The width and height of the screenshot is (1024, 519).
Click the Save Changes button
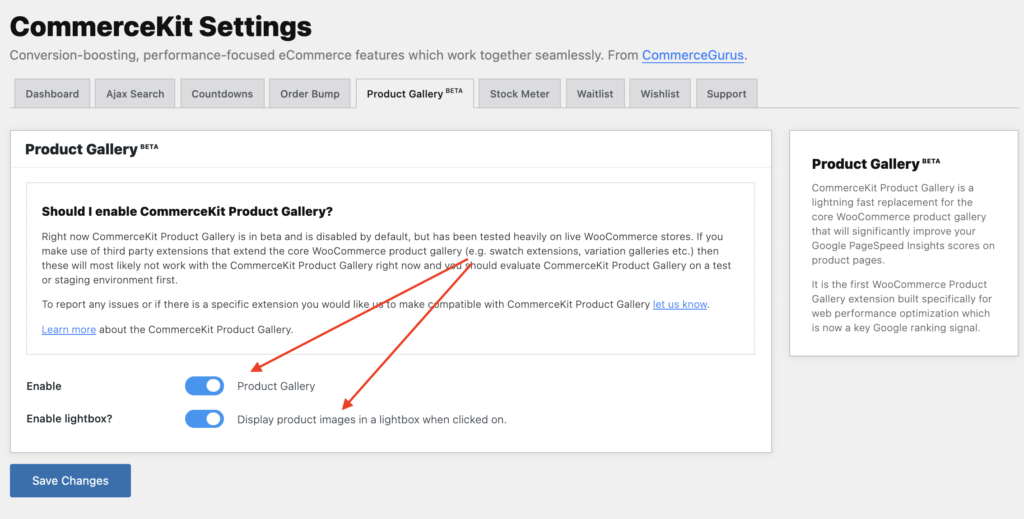pyautogui.click(x=71, y=480)
